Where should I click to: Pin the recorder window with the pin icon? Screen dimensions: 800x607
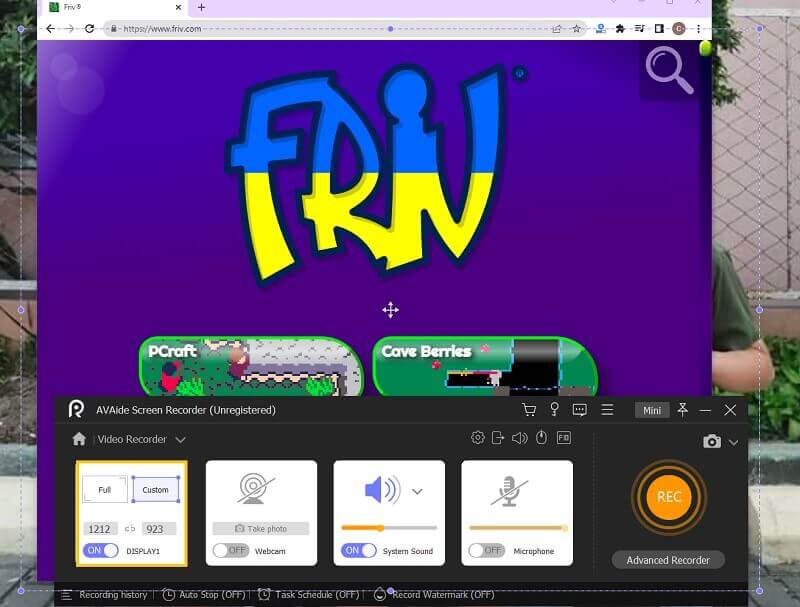(682, 410)
